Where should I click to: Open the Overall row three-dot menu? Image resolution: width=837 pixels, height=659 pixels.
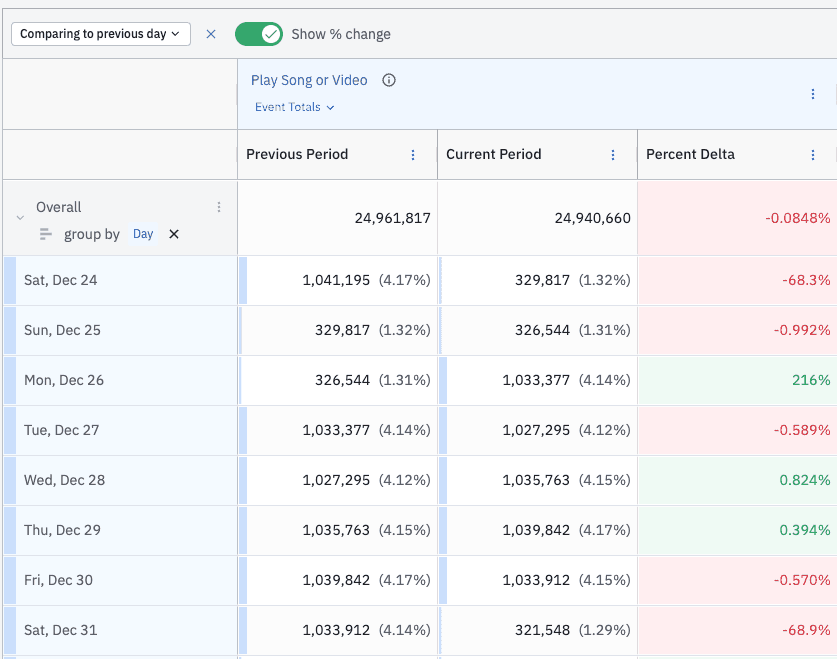219,207
